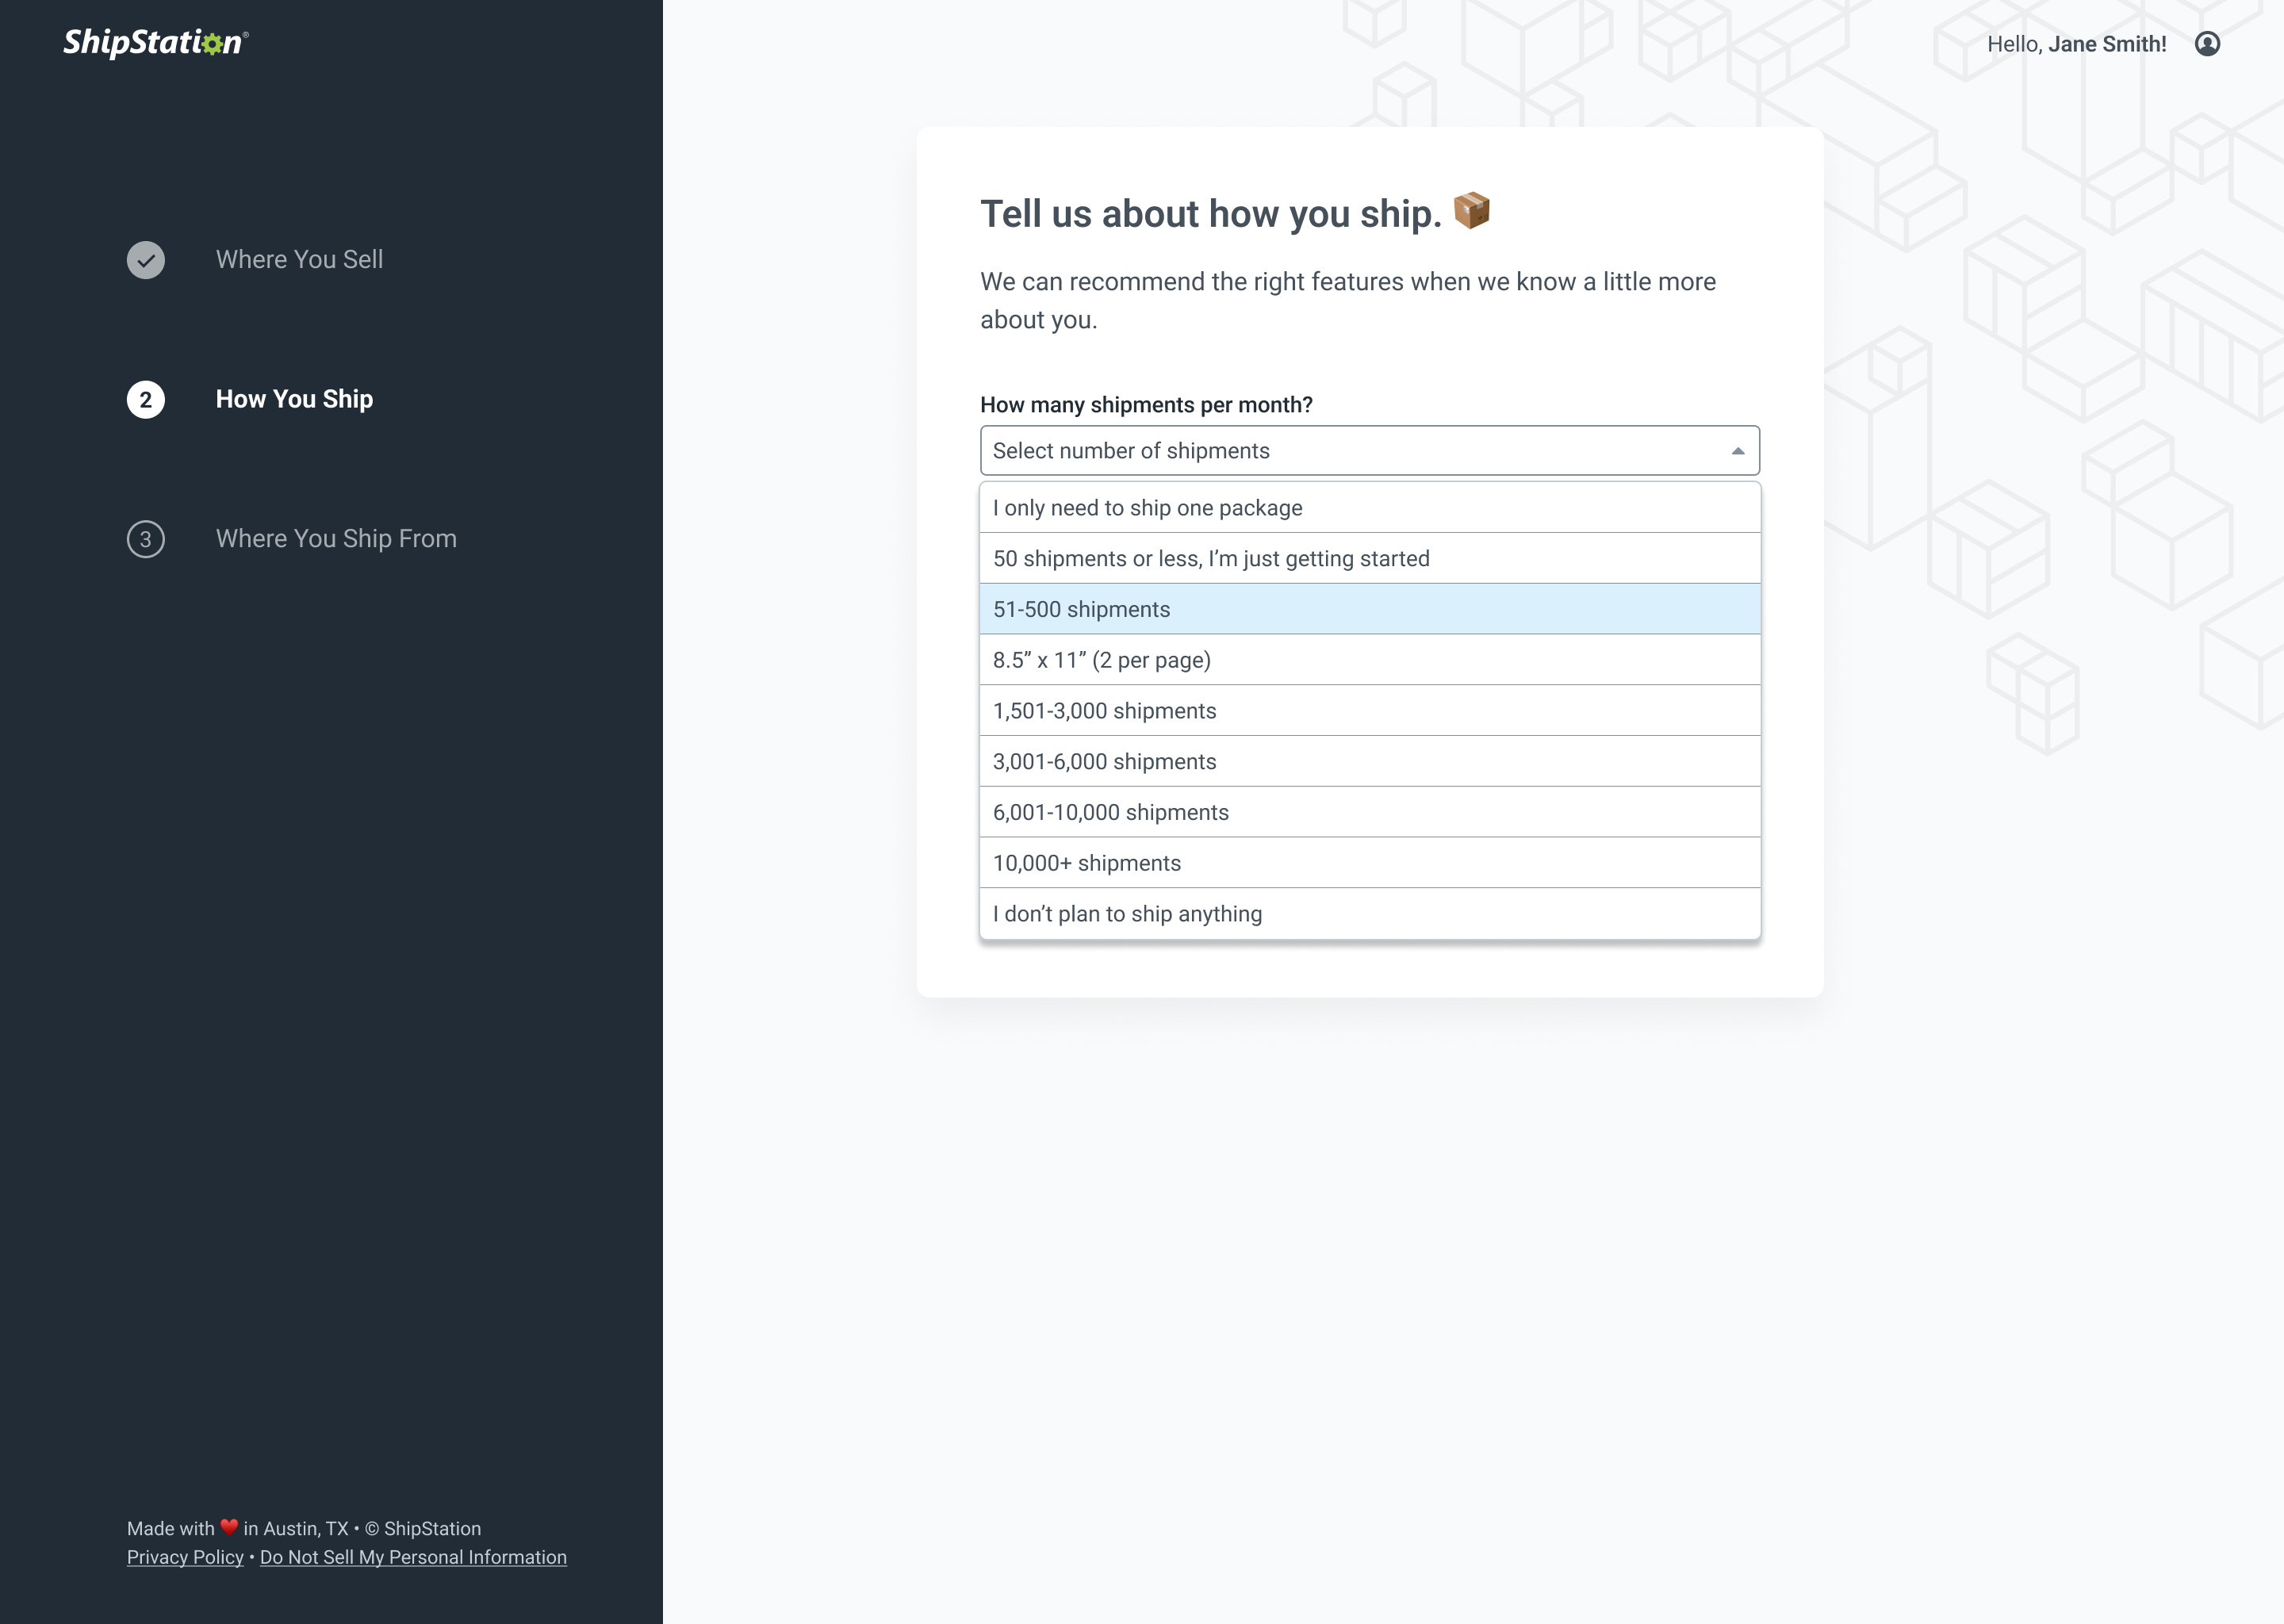Click 'How You Ship' sidebar item
The image size is (2284, 1624).
coord(293,399)
